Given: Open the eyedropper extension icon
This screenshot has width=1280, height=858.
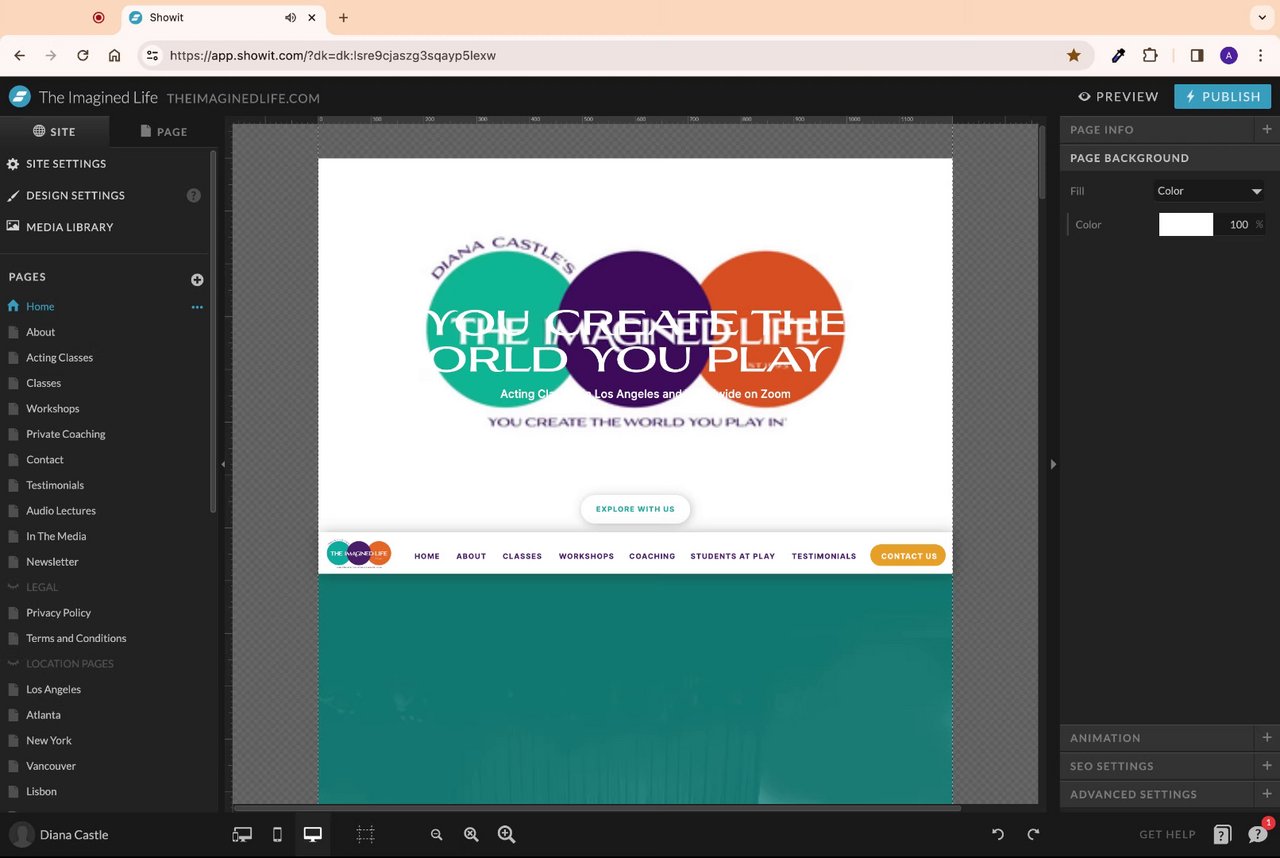Looking at the screenshot, I should pyautogui.click(x=1118, y=56).
